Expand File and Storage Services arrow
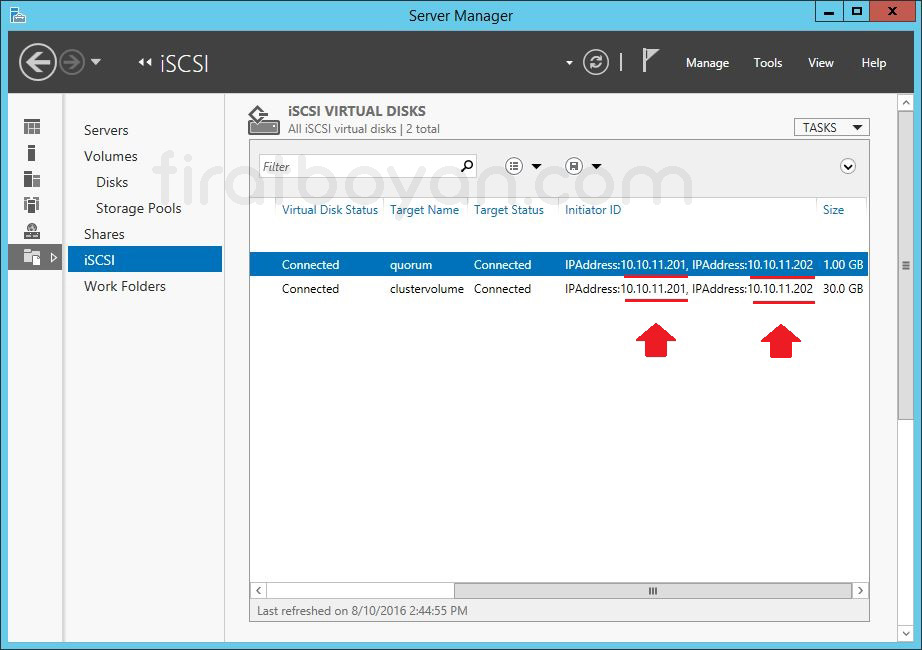This screenshot has height=650, width=922. tap(54, 257)
